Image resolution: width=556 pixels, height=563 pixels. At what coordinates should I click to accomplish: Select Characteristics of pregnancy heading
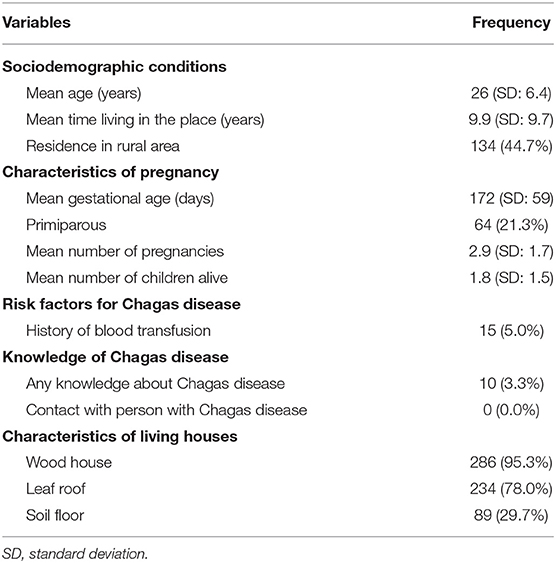(x=111, y=172)
